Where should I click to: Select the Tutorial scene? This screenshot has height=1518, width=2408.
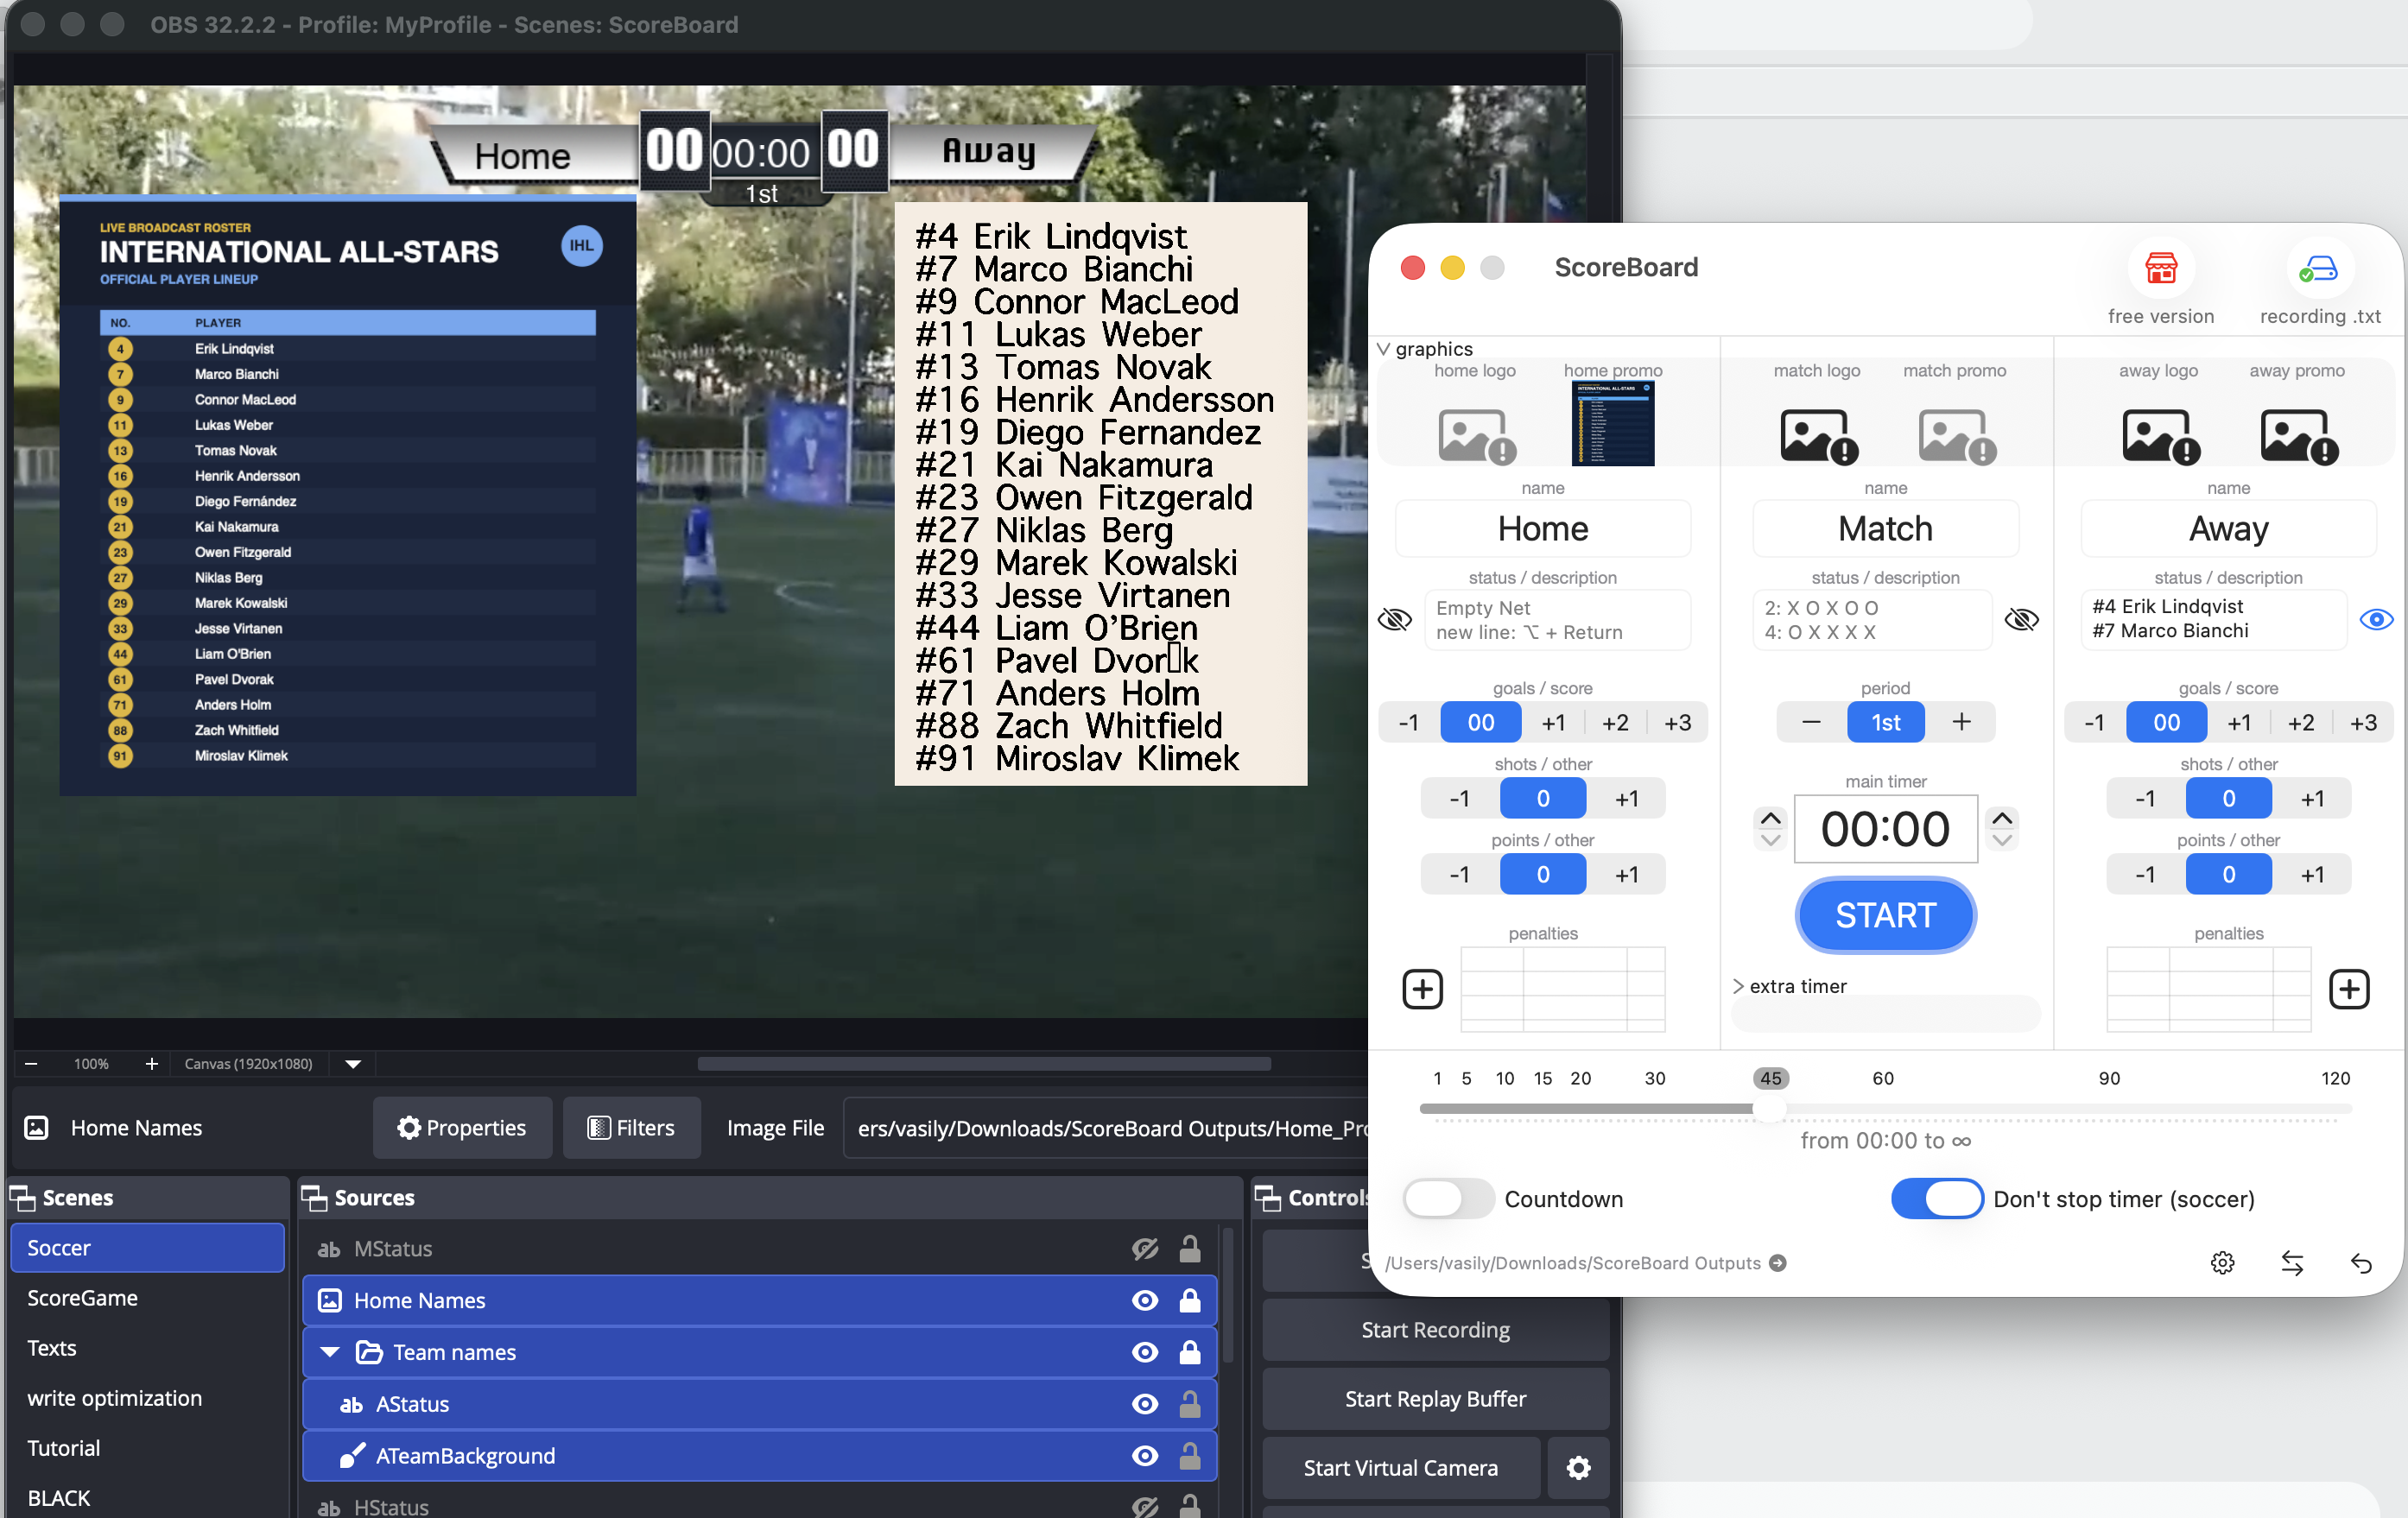pos(148,1447)
